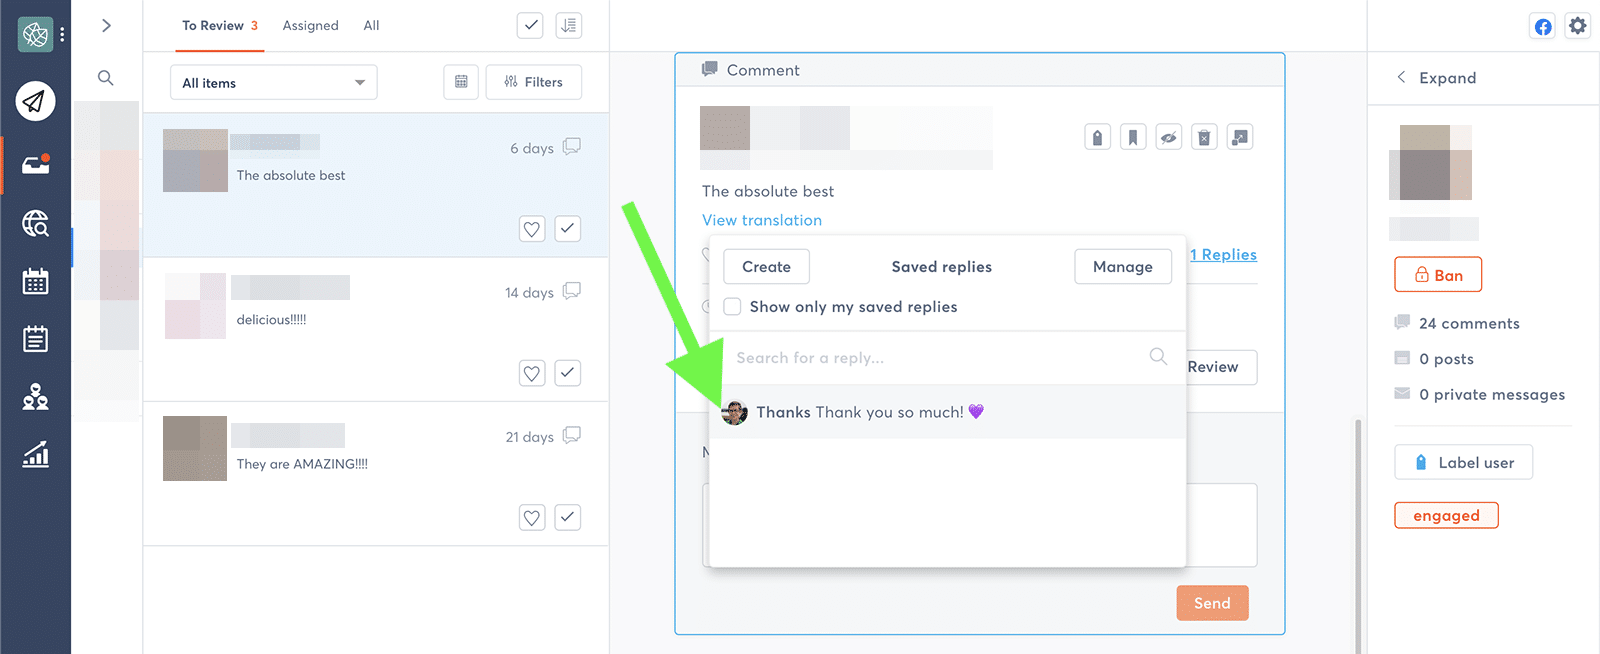The height and width of the screenshot is (654, 1600).
Task: Open the All items dropdown
Action: click(274, 82)
